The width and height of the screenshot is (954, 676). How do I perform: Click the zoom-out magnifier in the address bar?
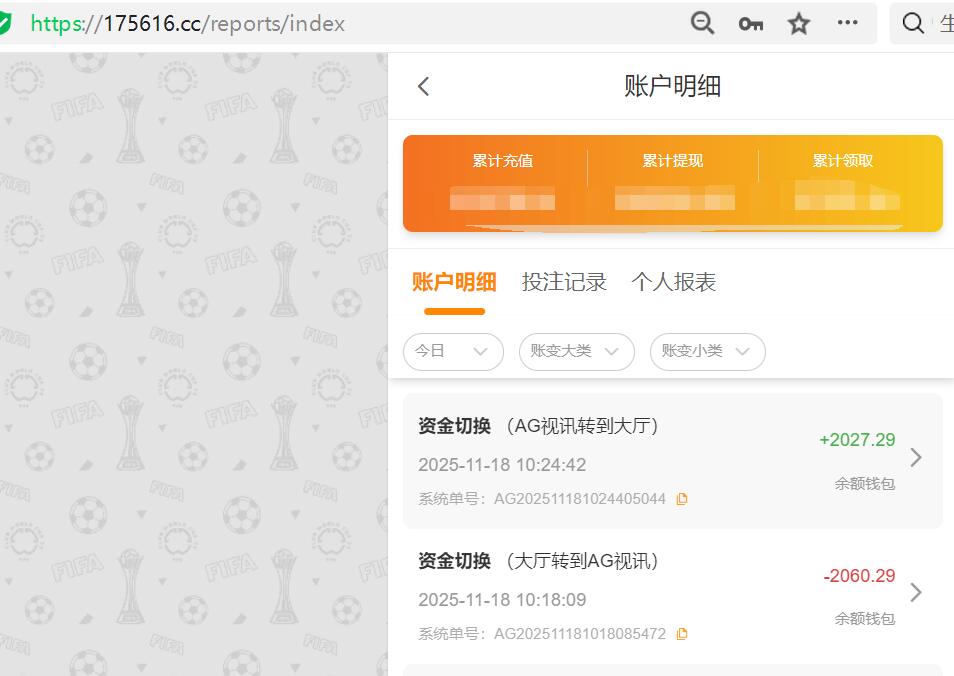click(x=702, y=22)
